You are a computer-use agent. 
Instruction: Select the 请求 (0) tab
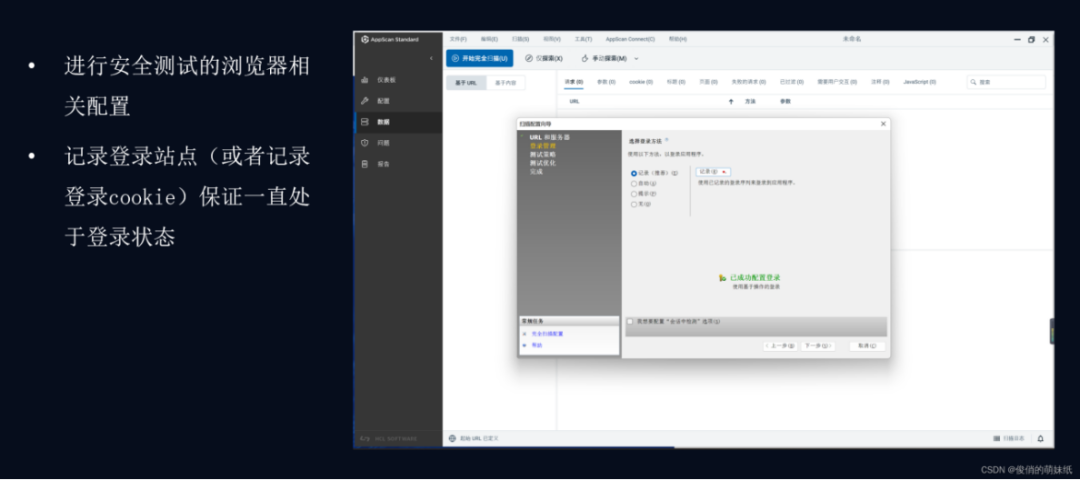pos(574,82)
